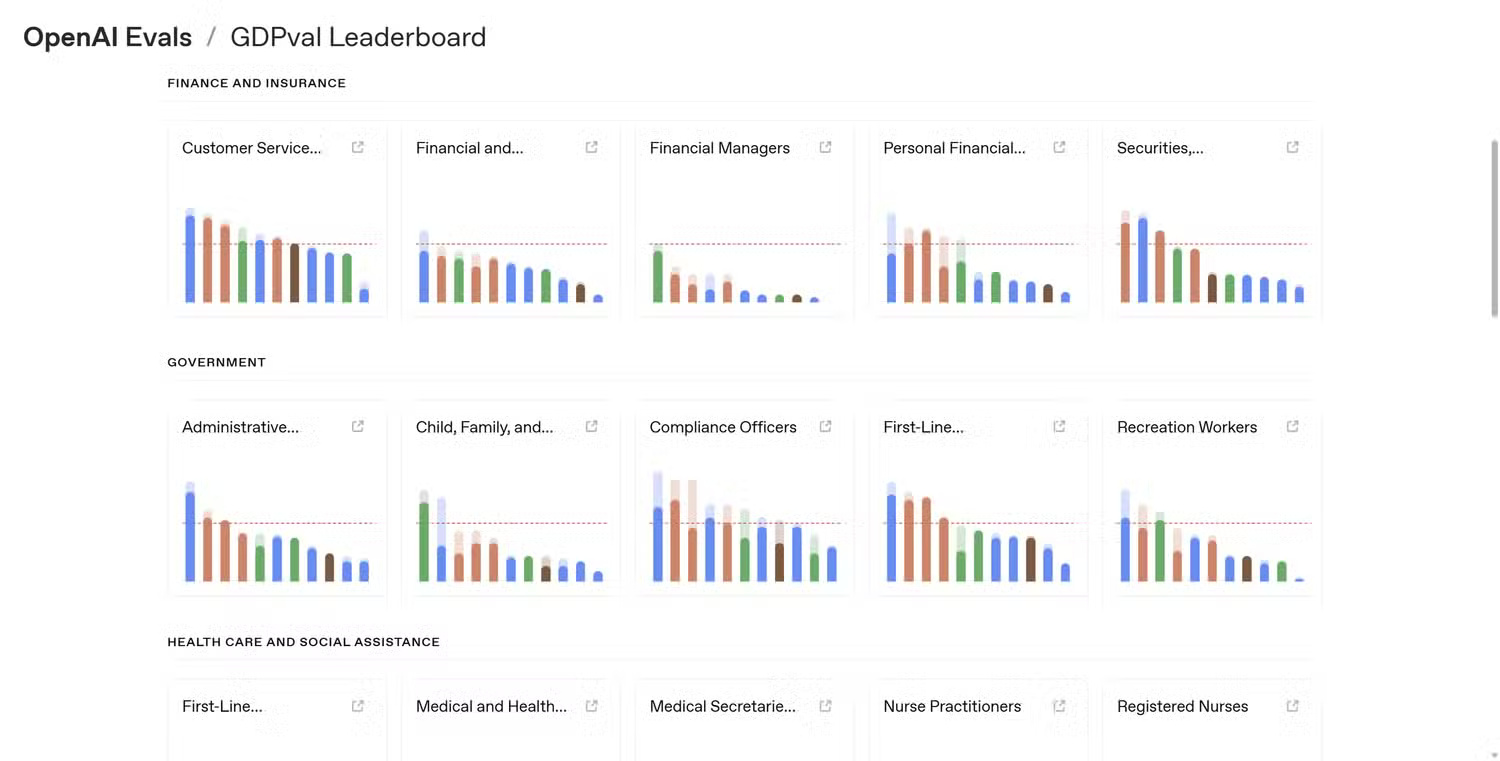Click the GDPval Leaderboard breadcrumb link

tap(357, 37)
